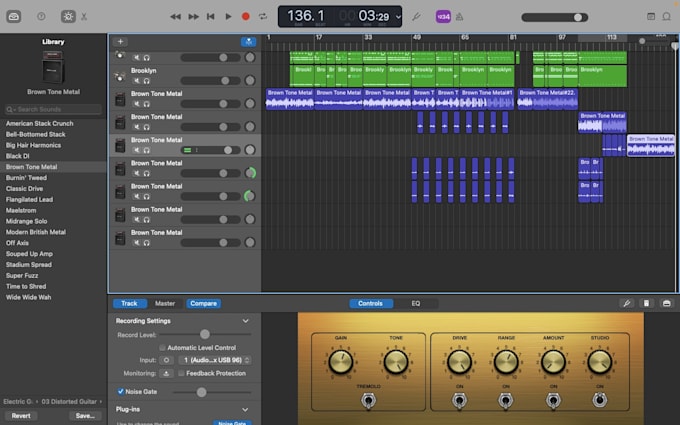Click the Revert button in Library

(21, 415)
